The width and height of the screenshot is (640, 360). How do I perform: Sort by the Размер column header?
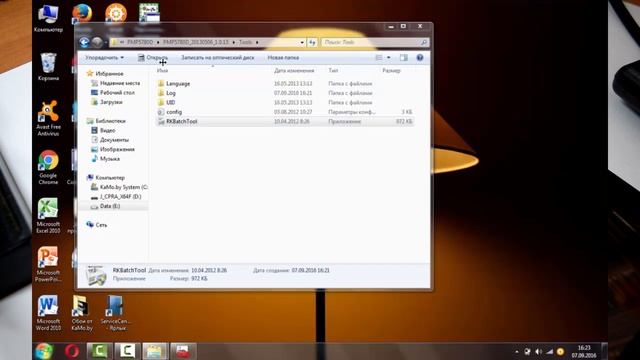pos(391,71)
